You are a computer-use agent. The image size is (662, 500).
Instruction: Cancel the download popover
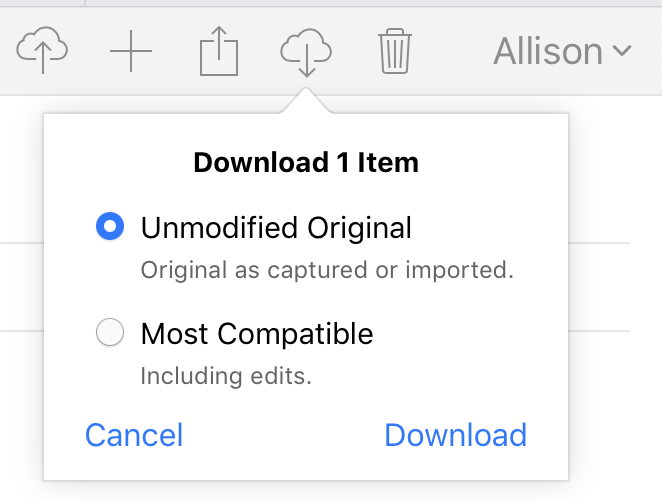click(134, 435)
